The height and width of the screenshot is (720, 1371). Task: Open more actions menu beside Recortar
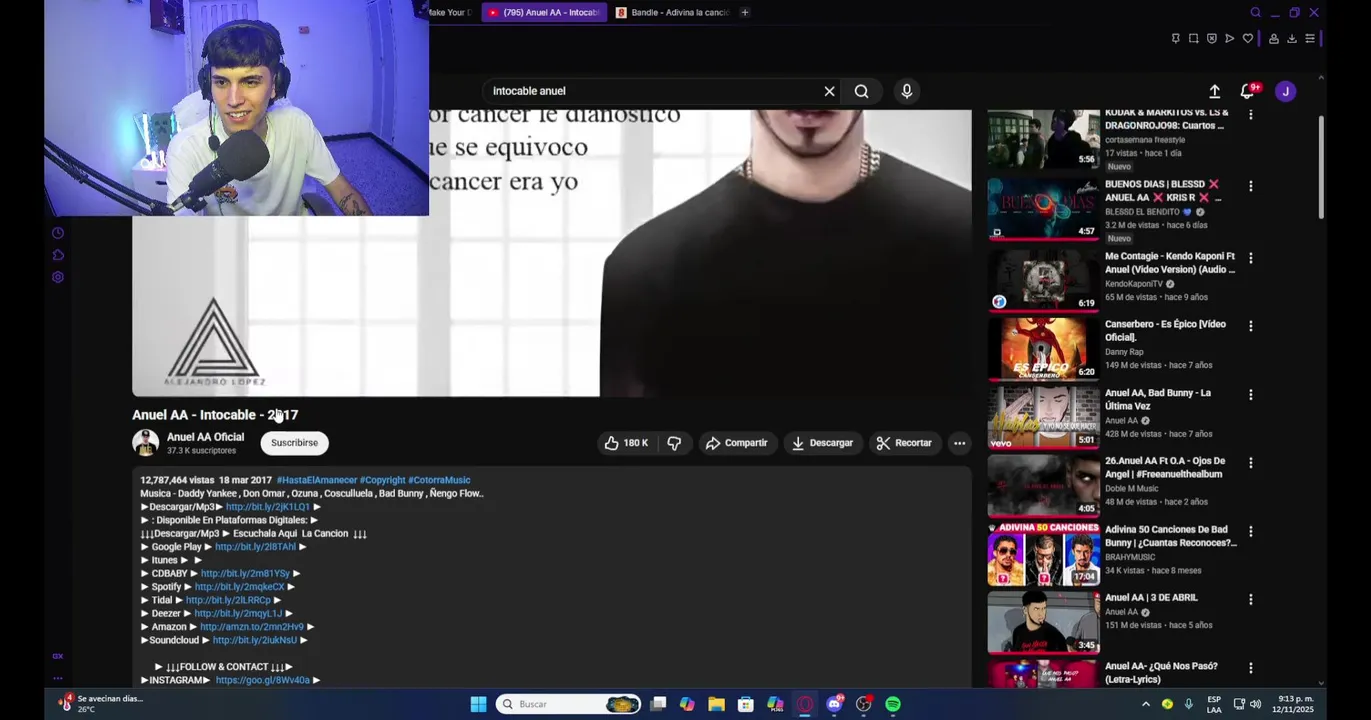(959, 443)
